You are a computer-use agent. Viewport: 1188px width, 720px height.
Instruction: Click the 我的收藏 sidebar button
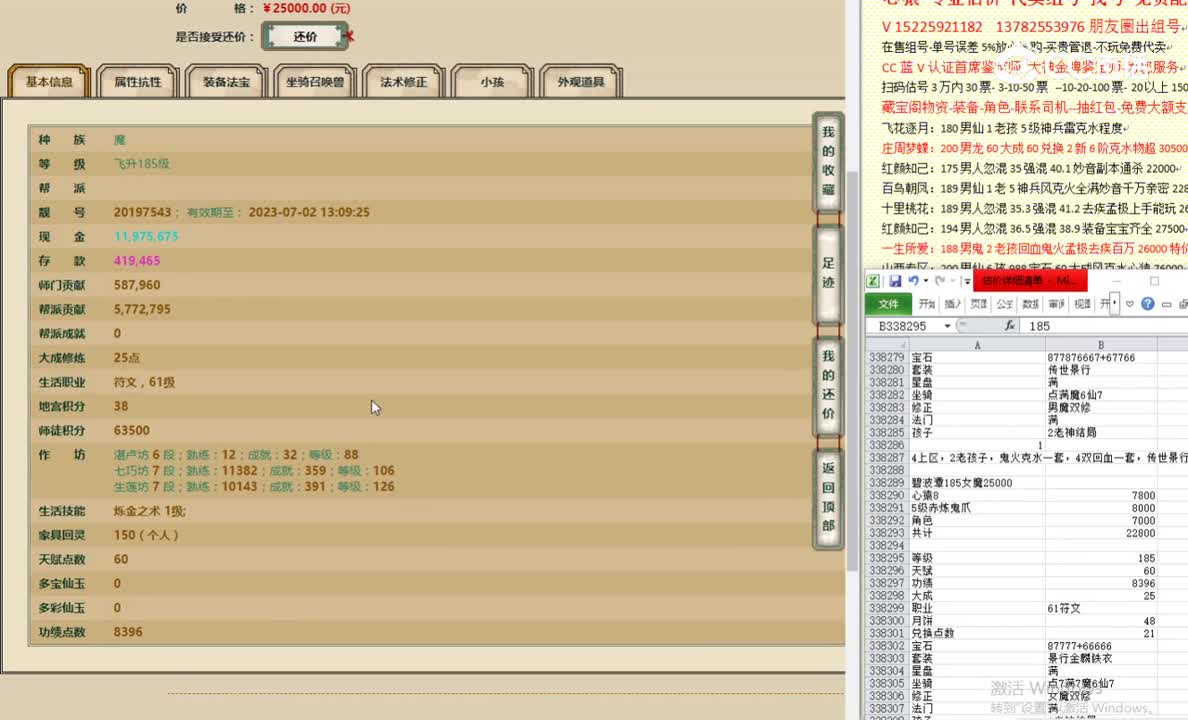tap(828, 160)
